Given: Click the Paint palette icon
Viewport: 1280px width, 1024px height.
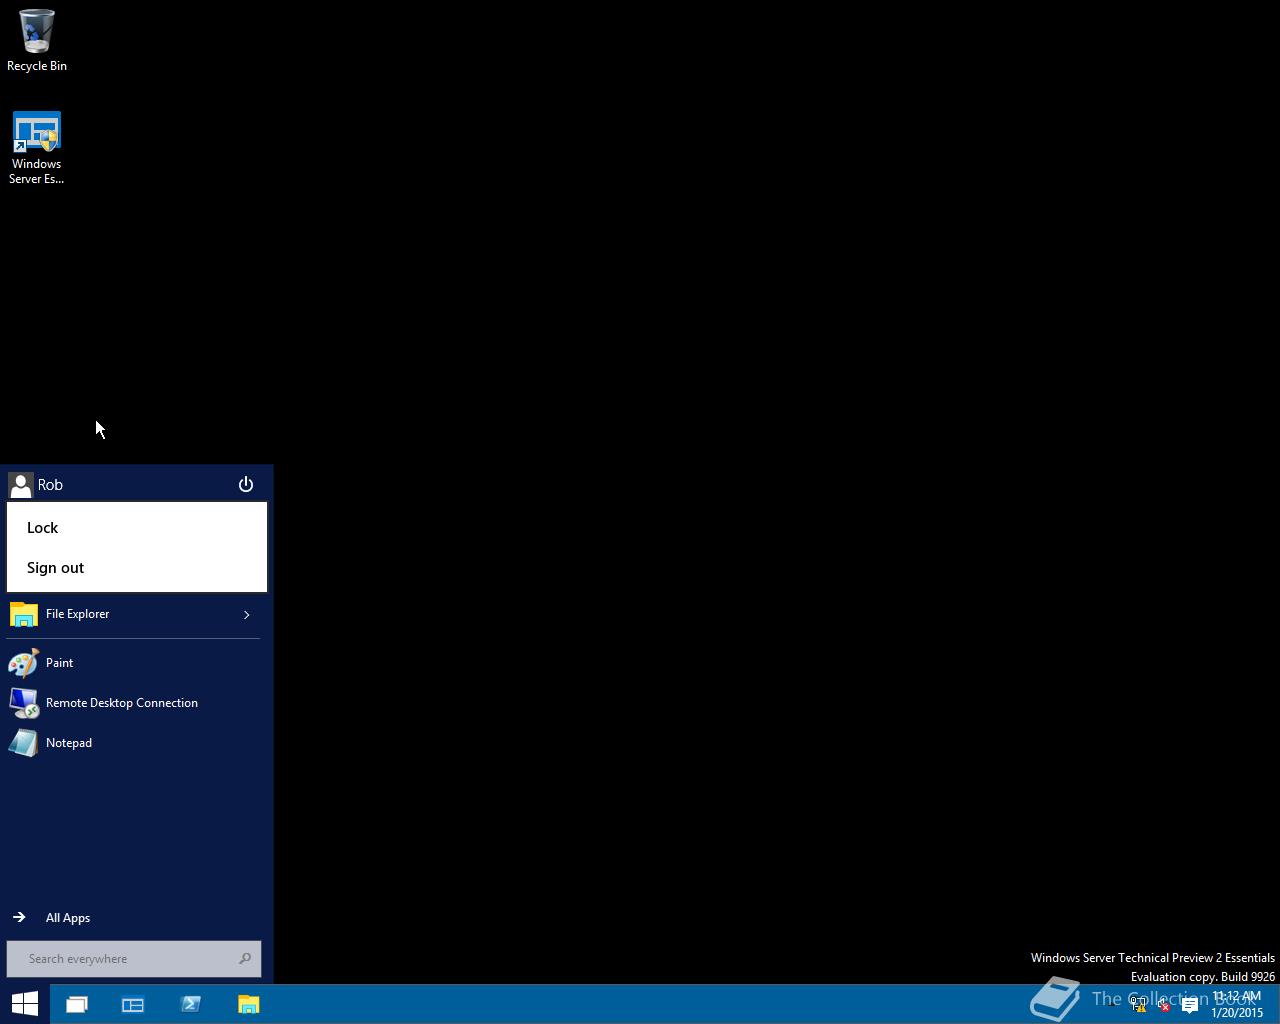Looking at the screenshot, I should tap(24, 663).
